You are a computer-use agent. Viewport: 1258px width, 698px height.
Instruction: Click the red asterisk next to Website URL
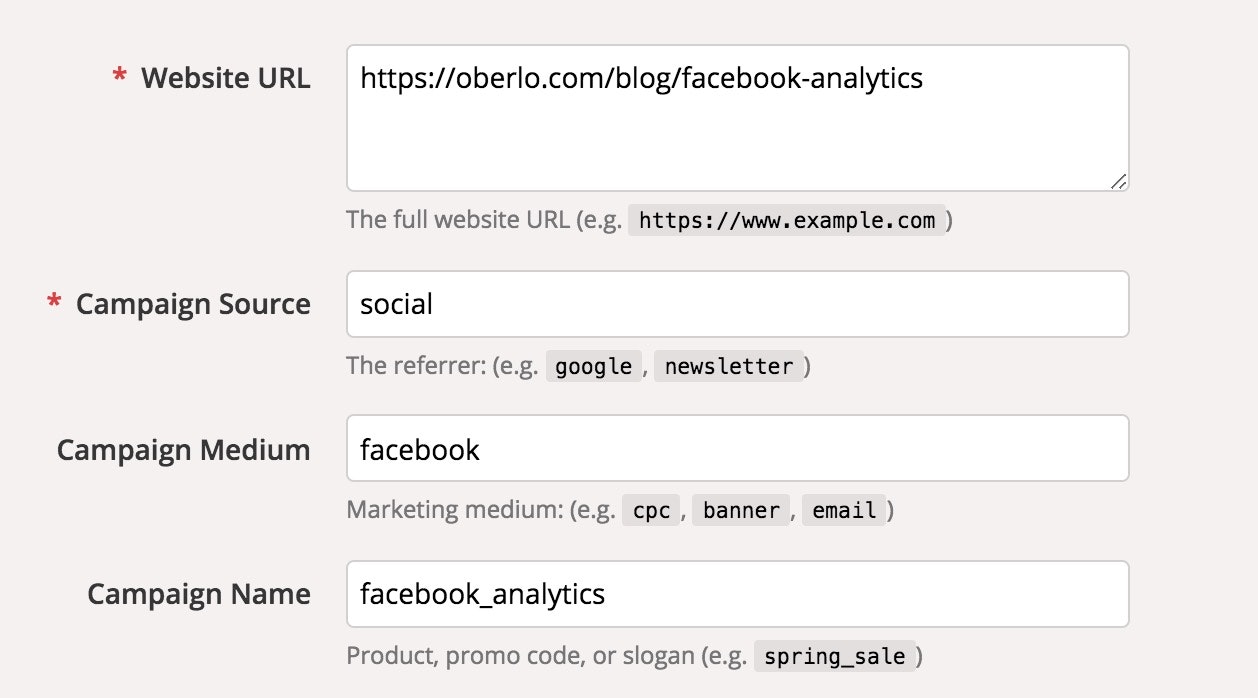click(120, 76)
